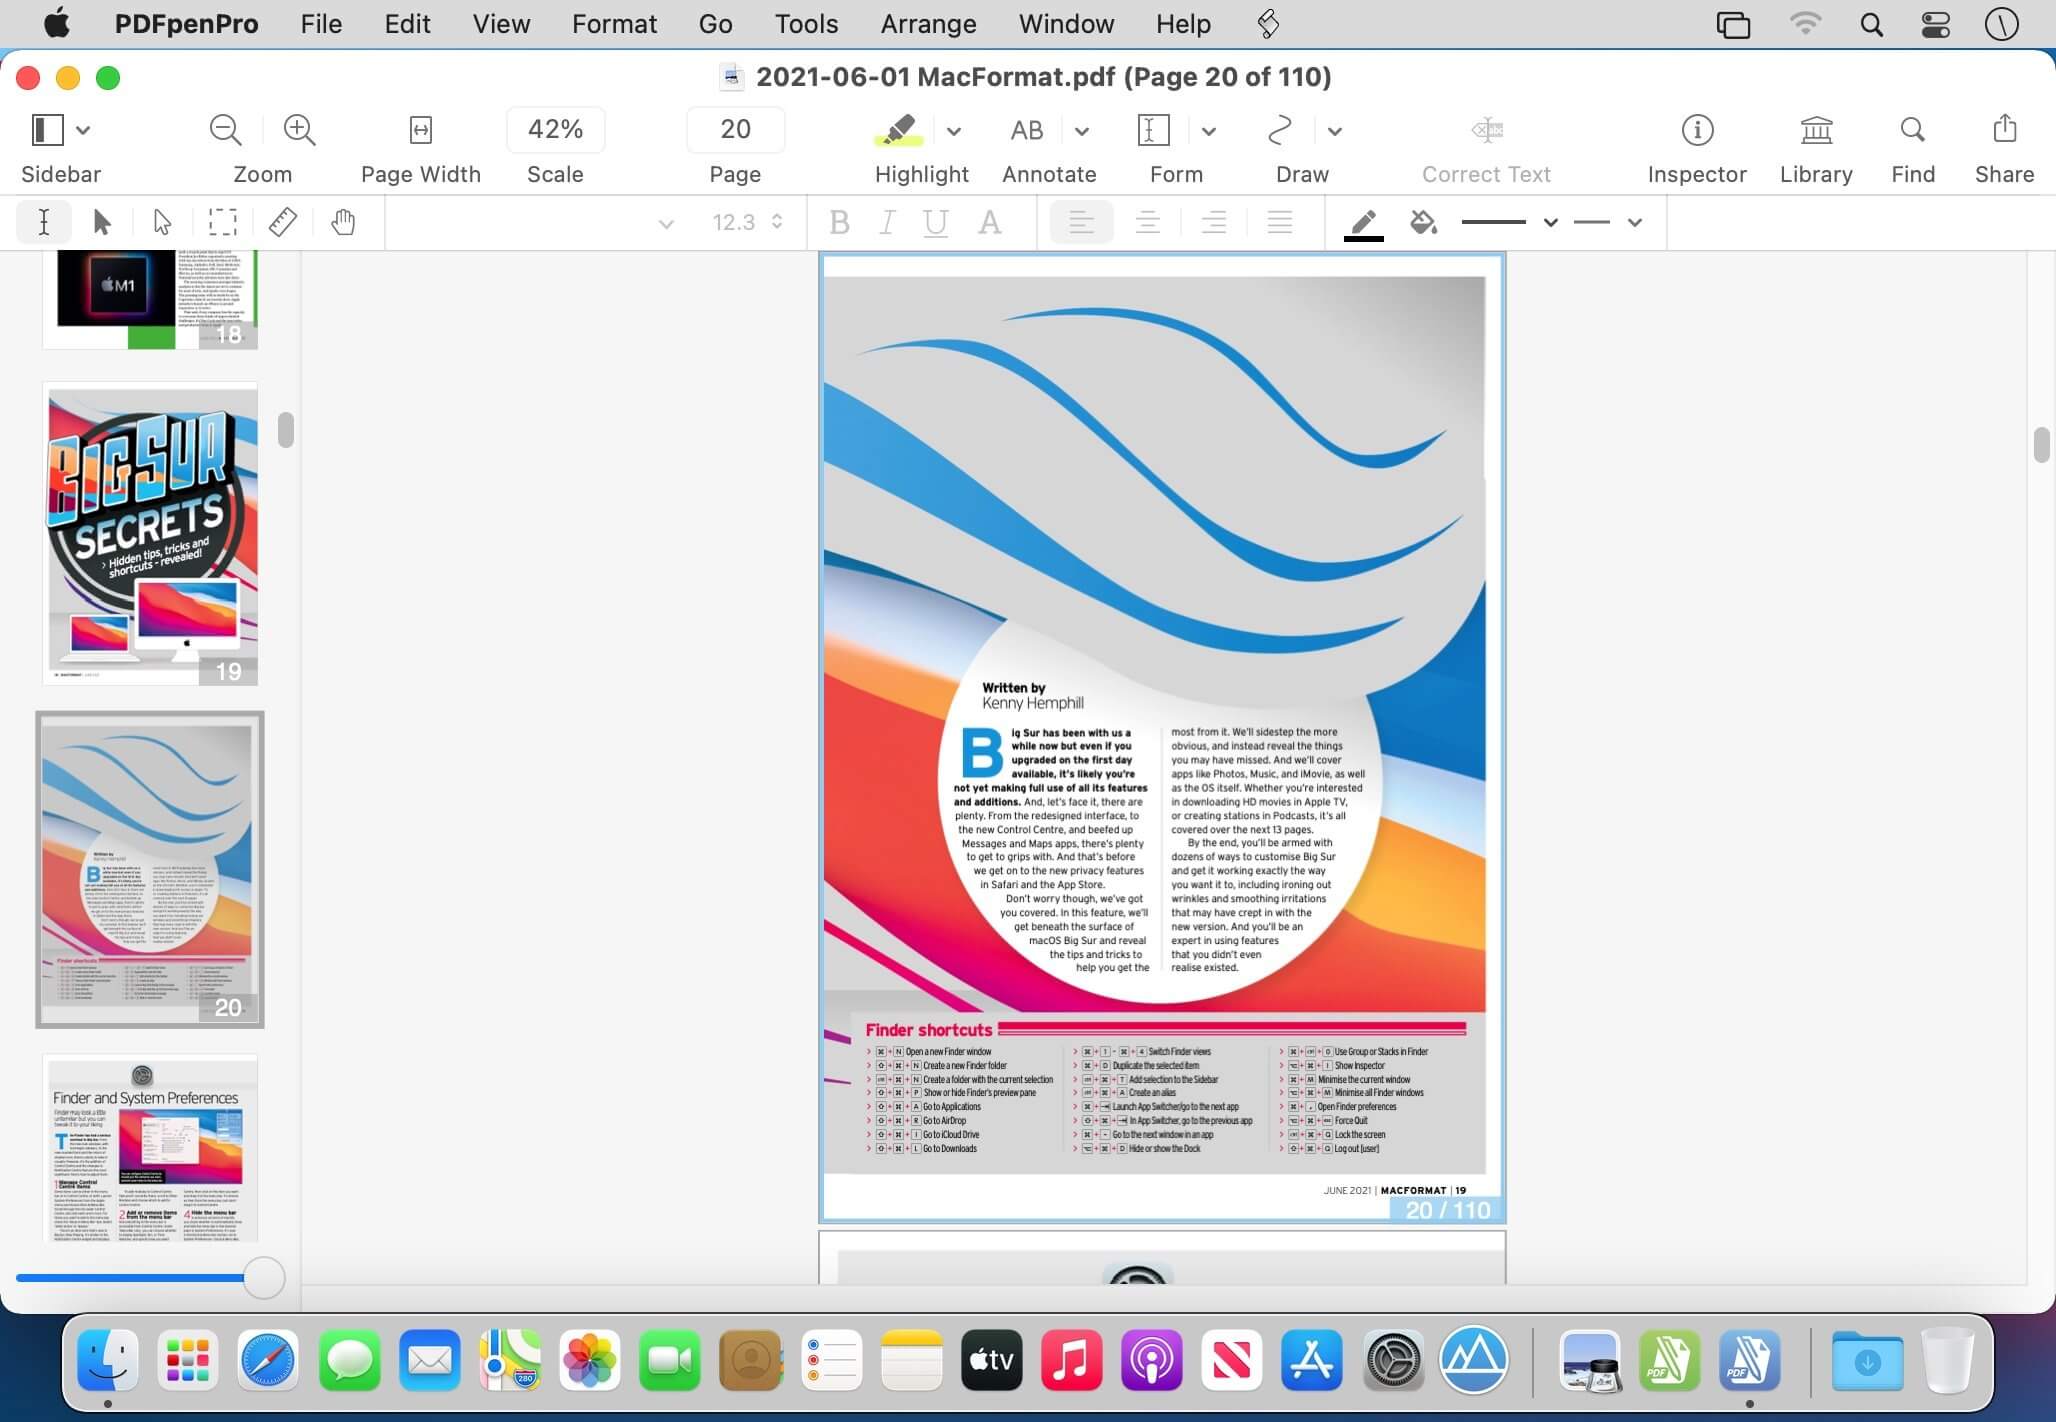Choose the Select Objects outline arrow
2056x1422 pixels.
coord(162,222)
